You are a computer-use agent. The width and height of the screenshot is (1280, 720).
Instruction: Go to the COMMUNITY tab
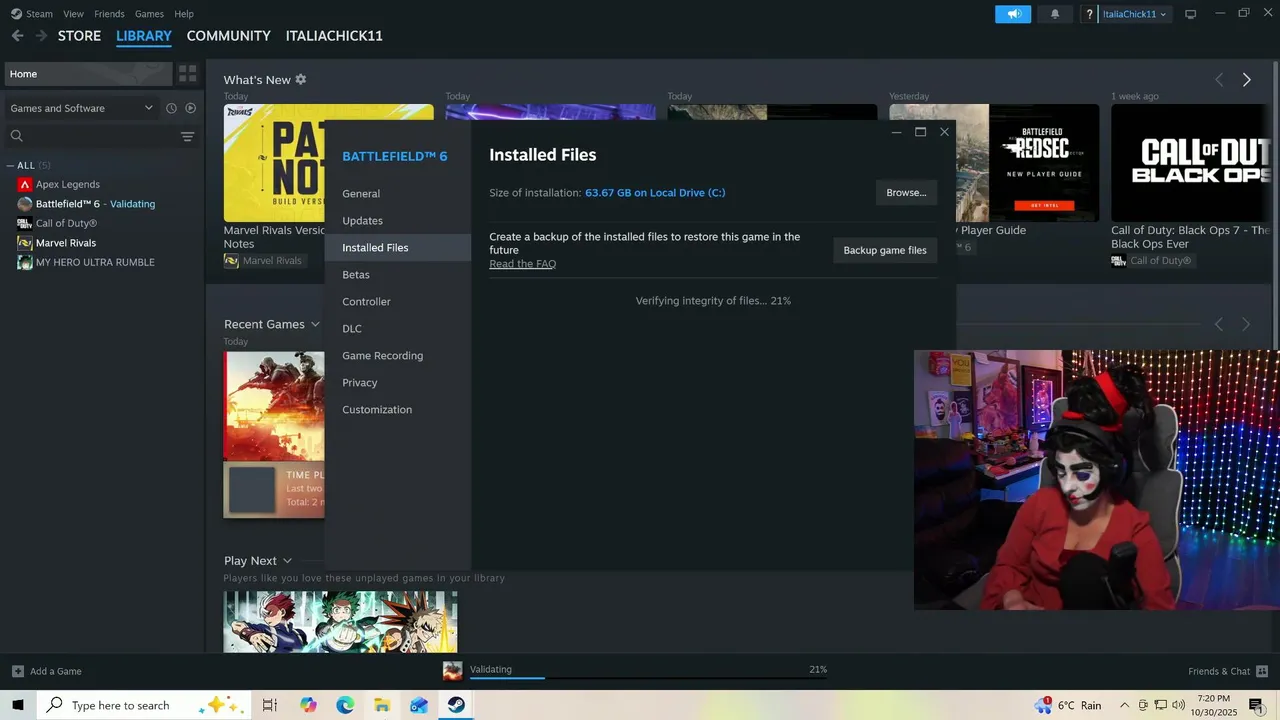pos(228,36)
